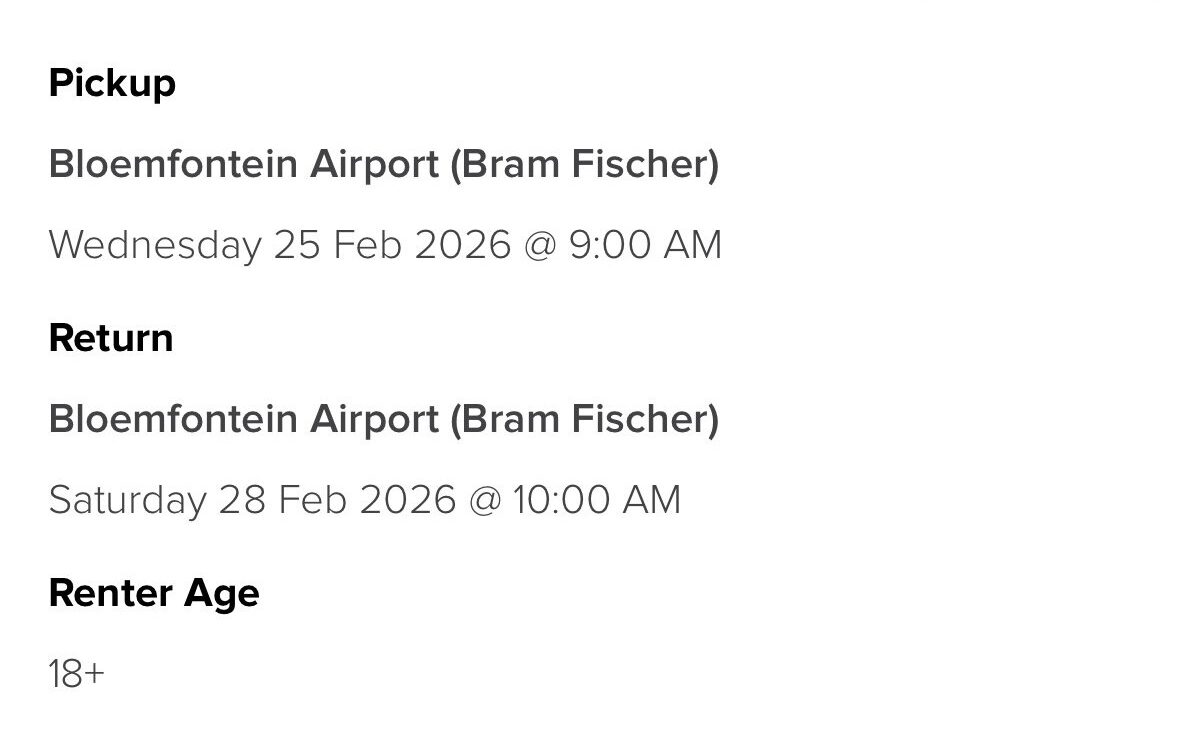
Task: Select the 18+ renter age value
Action: pos(76,675)
